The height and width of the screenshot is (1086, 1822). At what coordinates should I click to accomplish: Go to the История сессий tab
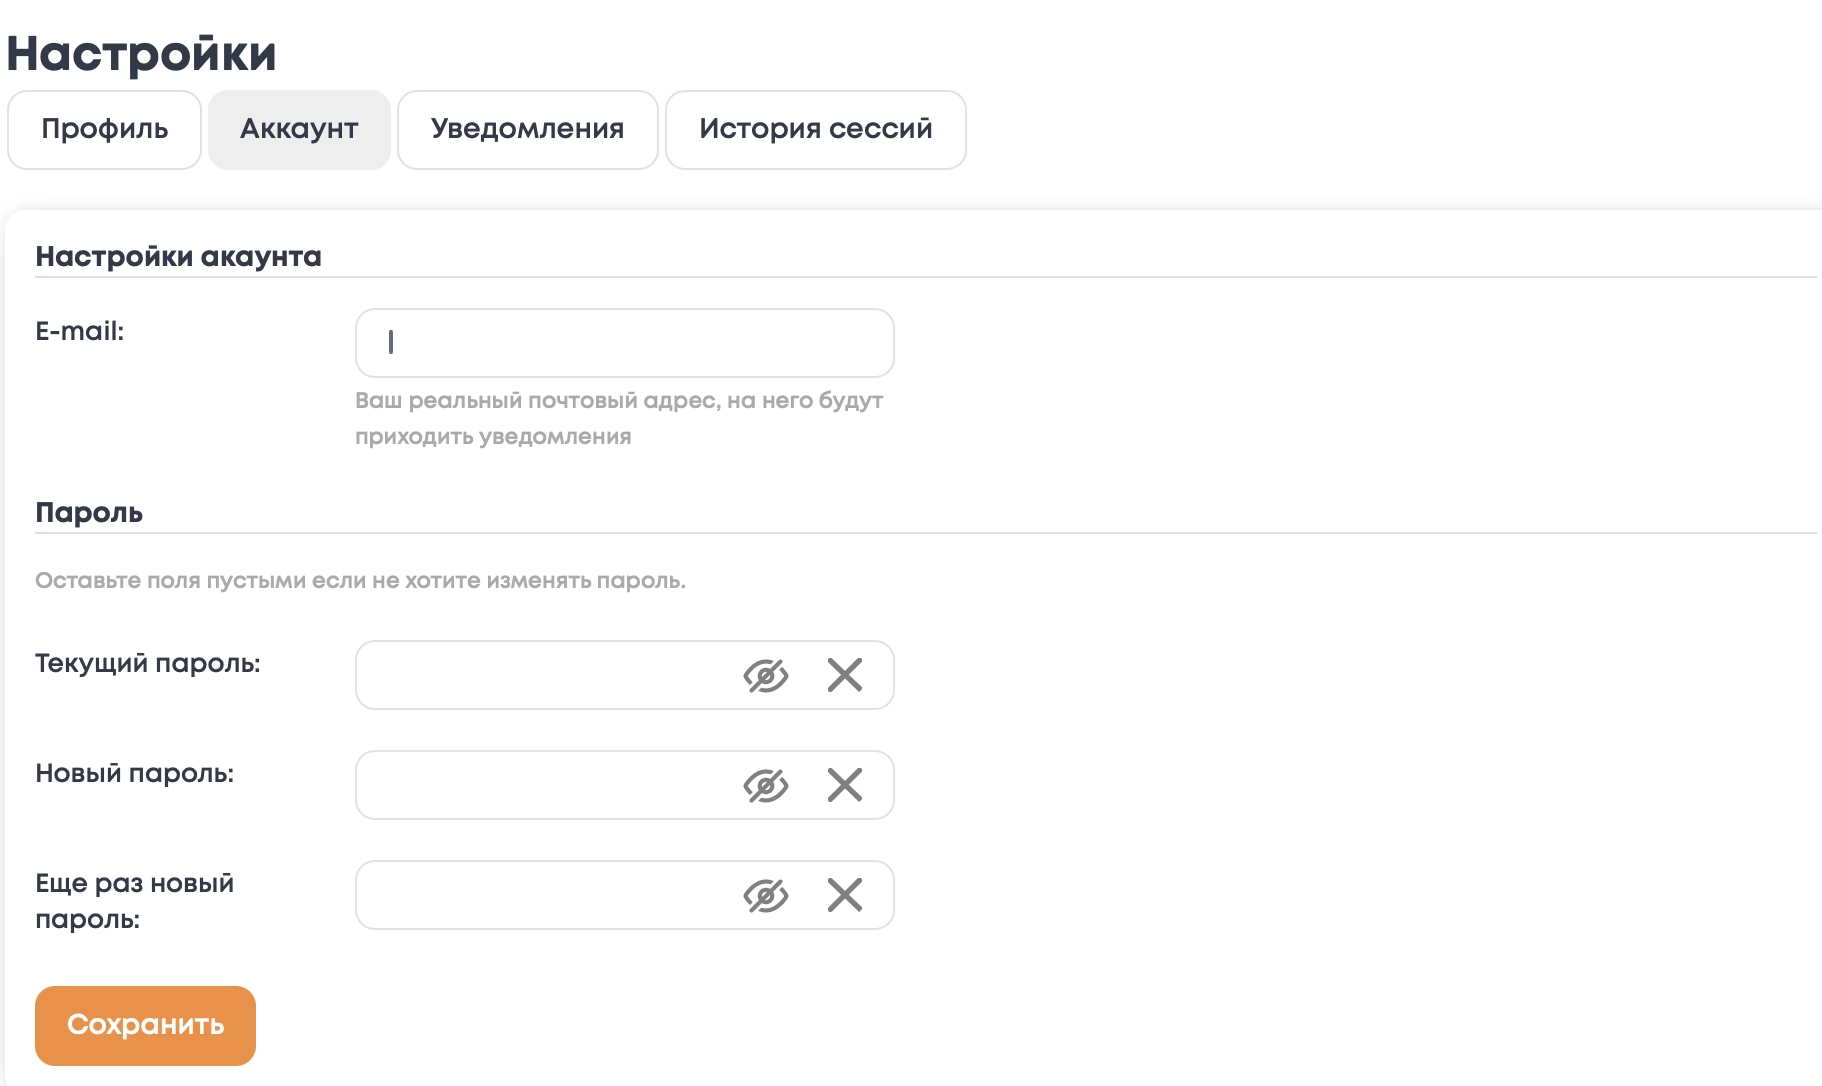815,130
